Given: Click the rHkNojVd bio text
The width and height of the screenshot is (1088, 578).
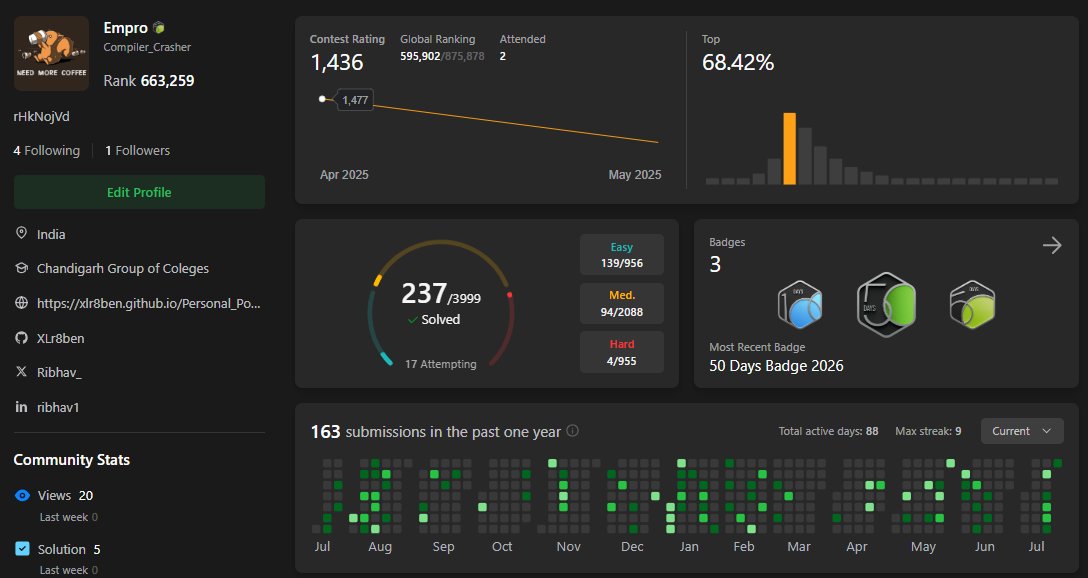Looking at the screenshot, I should click(42, 117).
